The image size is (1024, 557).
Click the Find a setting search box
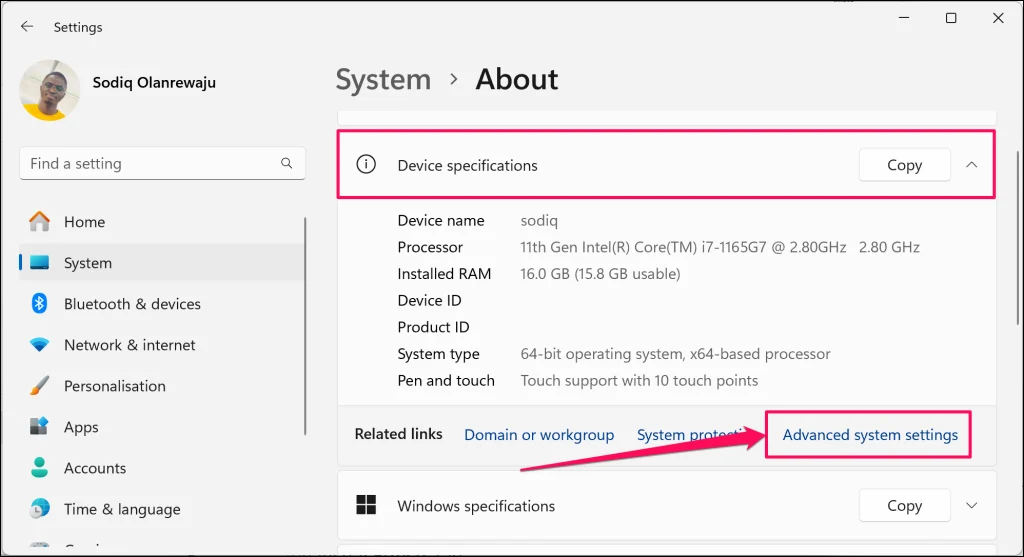point(150,164)
